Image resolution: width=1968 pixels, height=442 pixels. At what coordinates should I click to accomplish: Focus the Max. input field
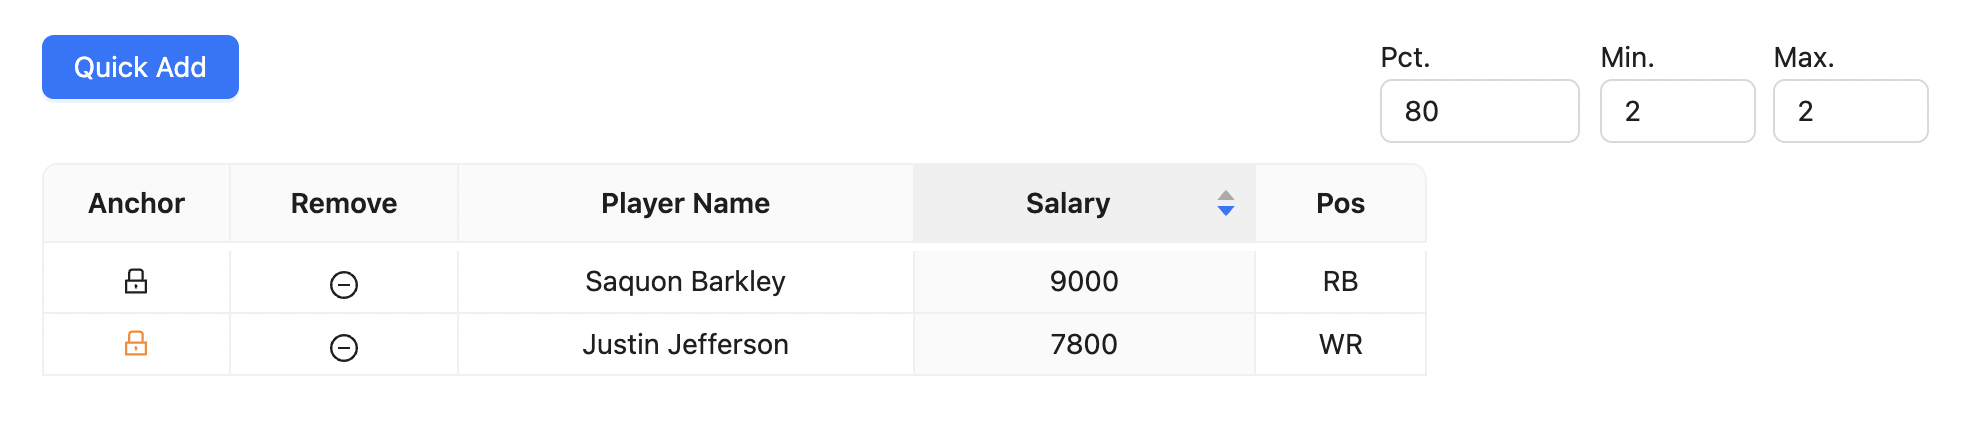(x=1850, y=111)
